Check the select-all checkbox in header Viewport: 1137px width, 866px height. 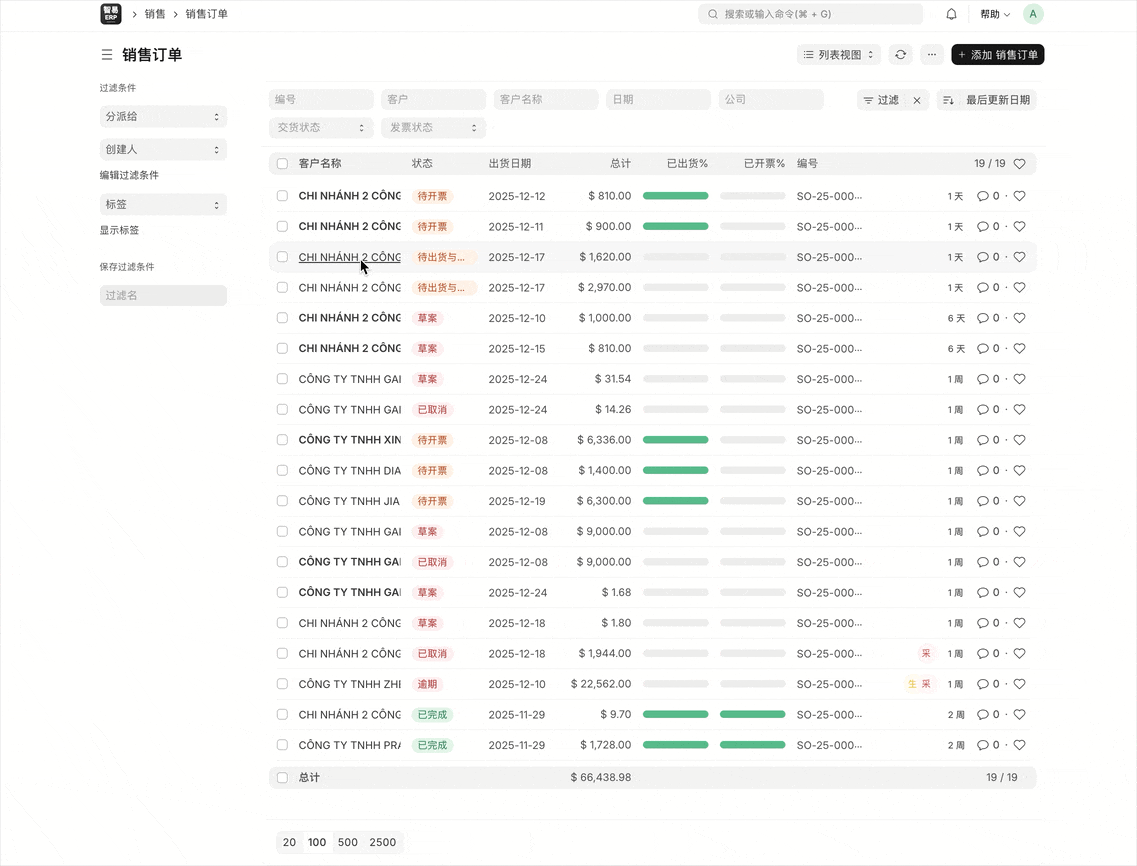282,164
